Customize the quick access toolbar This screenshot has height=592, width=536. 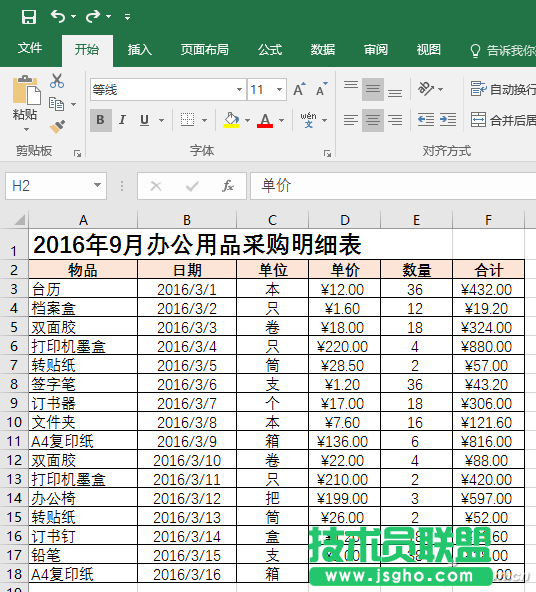coord(128,17)
